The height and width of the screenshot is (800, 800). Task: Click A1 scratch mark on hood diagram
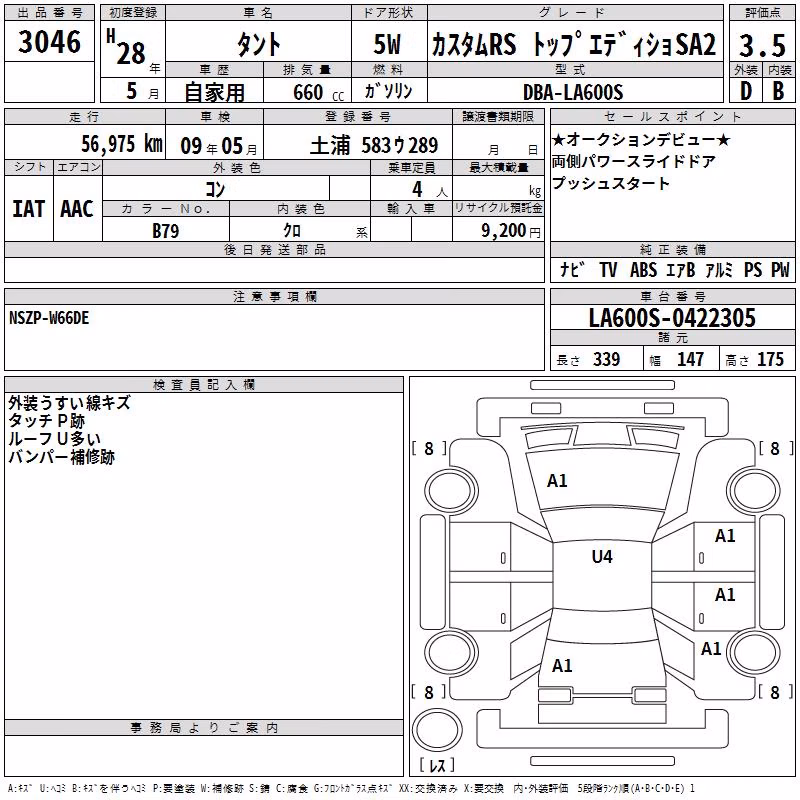(557, 481)
